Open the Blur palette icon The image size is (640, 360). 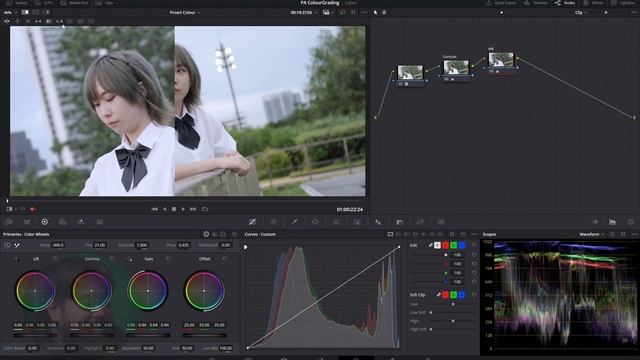(378, 222)
